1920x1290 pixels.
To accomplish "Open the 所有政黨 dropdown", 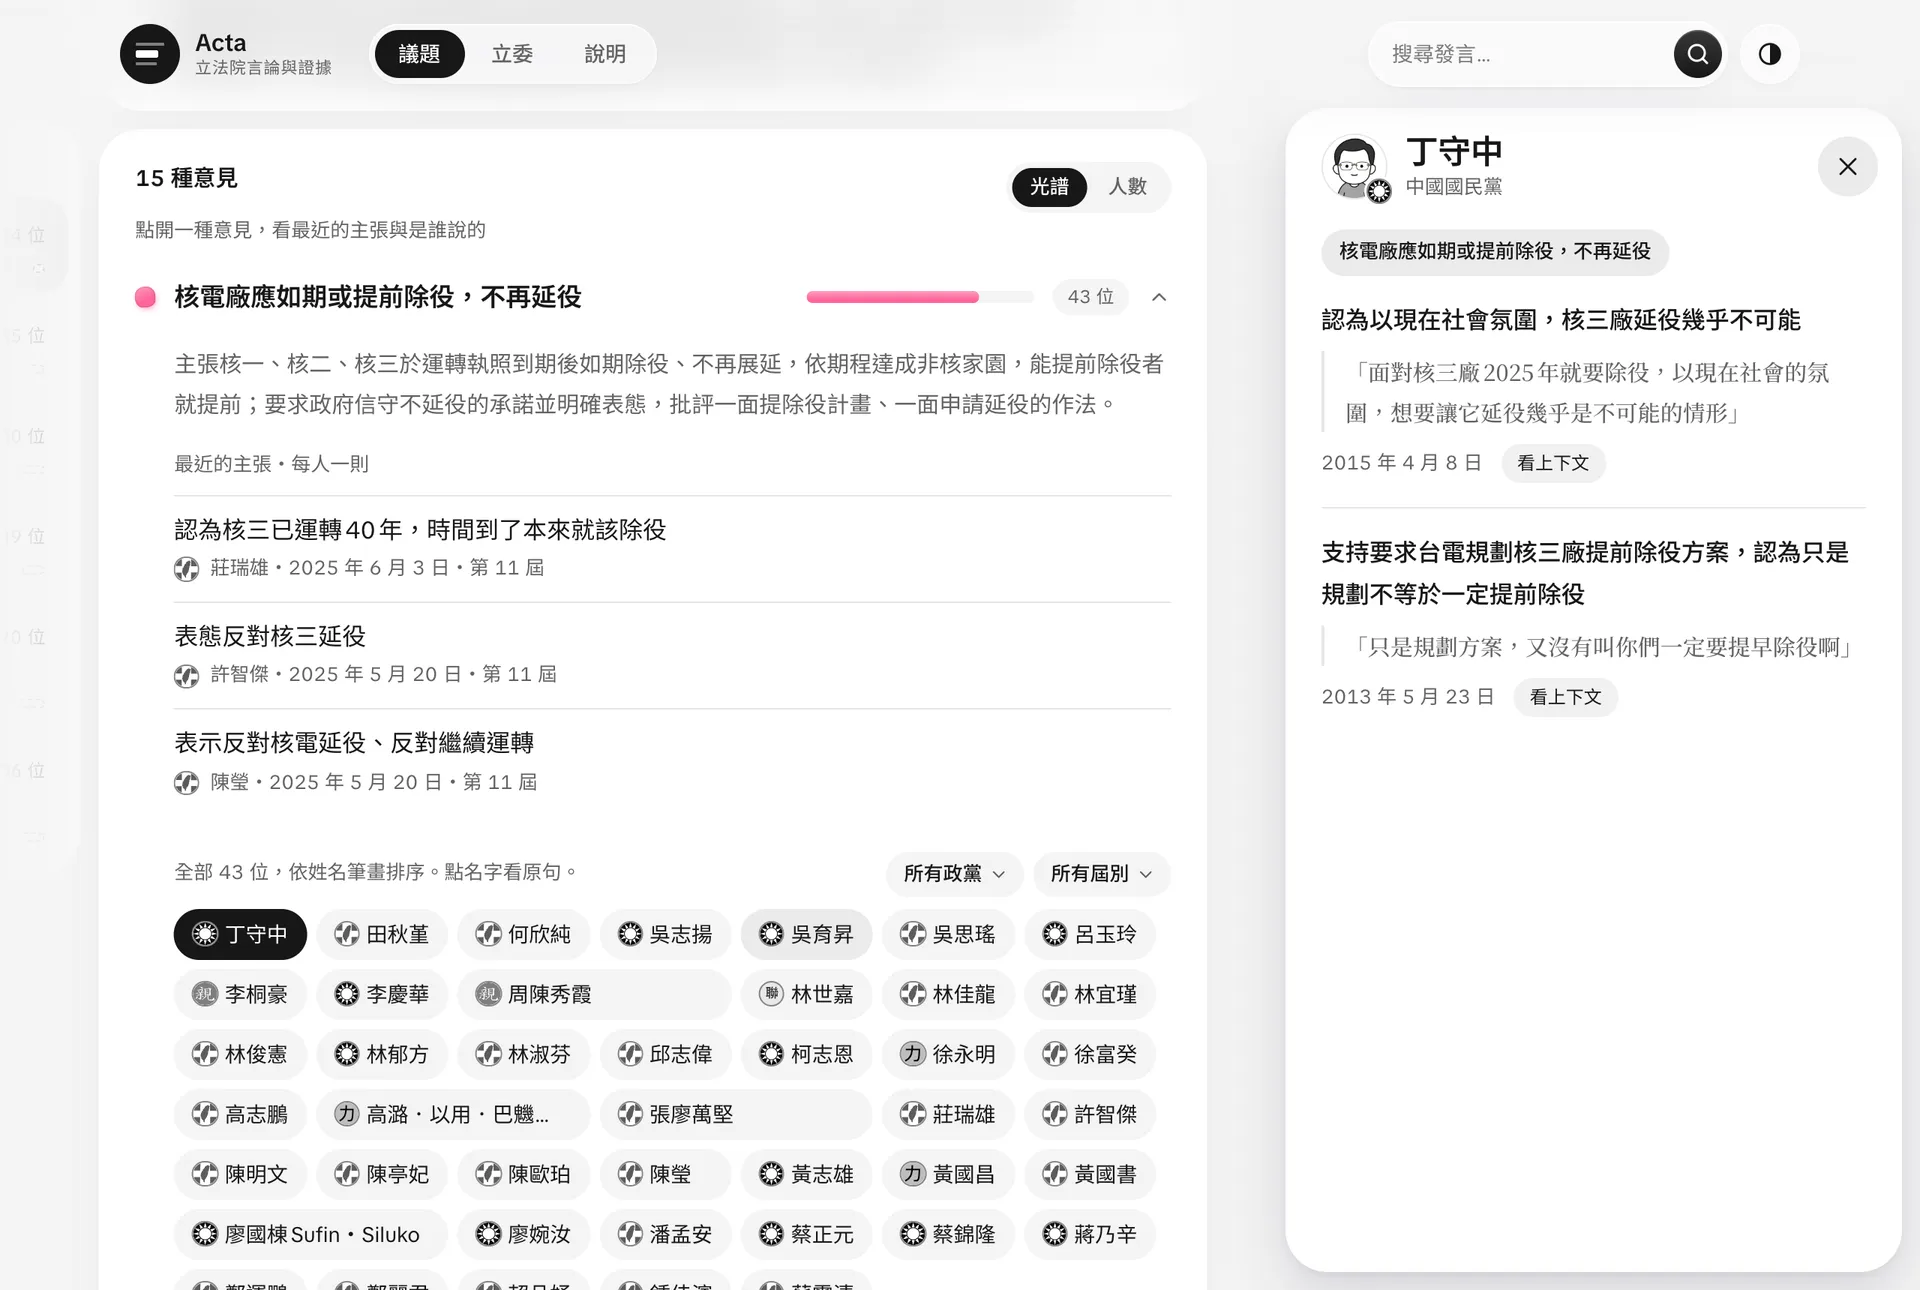I will coord(954,874).
